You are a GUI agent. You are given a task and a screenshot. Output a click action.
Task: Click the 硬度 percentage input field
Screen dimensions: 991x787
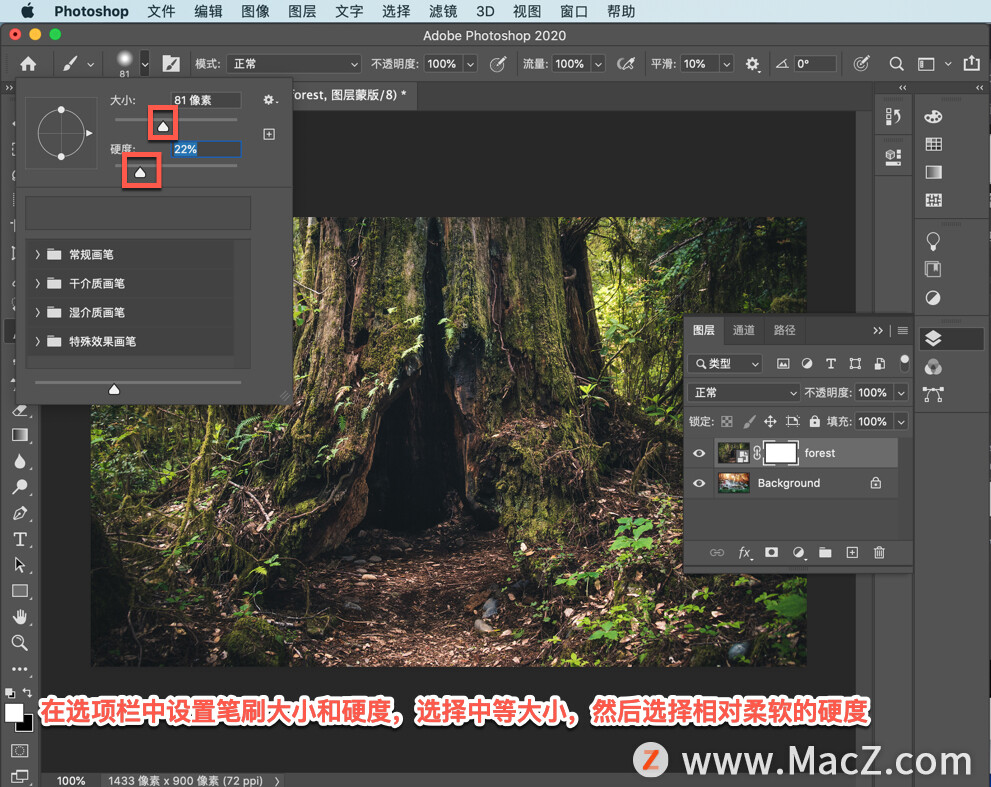pyautogui.click(x=205, y=149)
